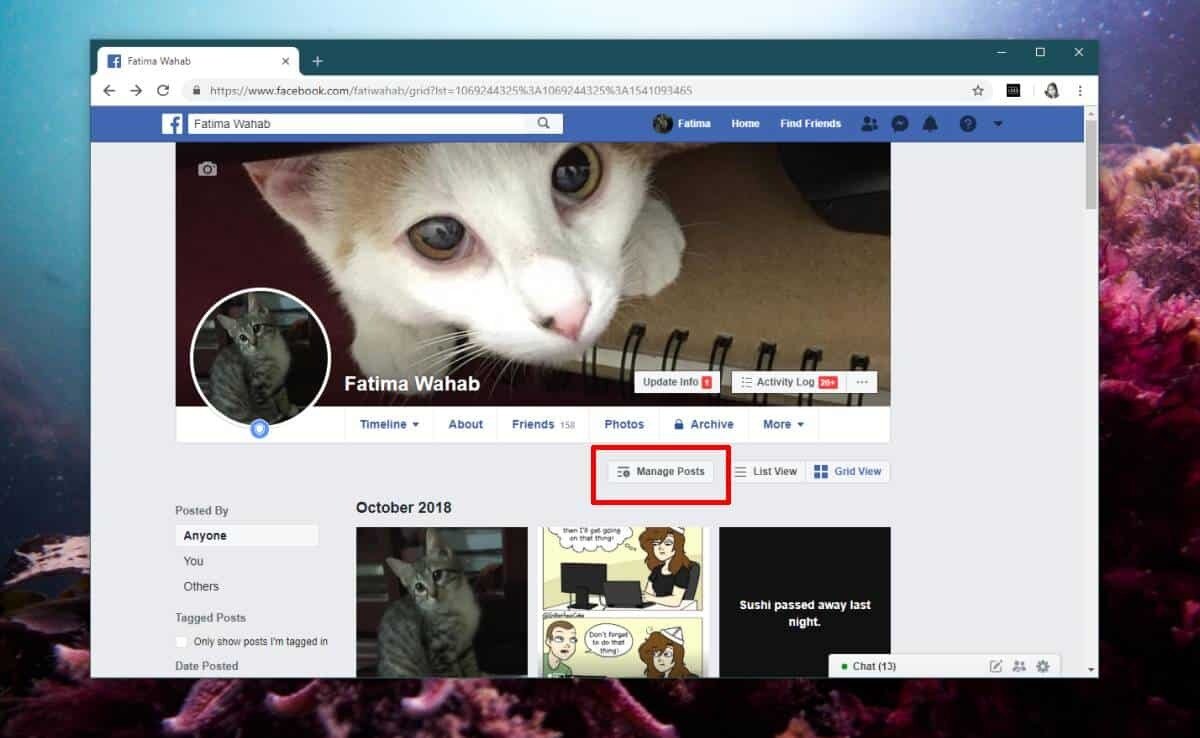Switch to the Photos tab

coord(623,424)
